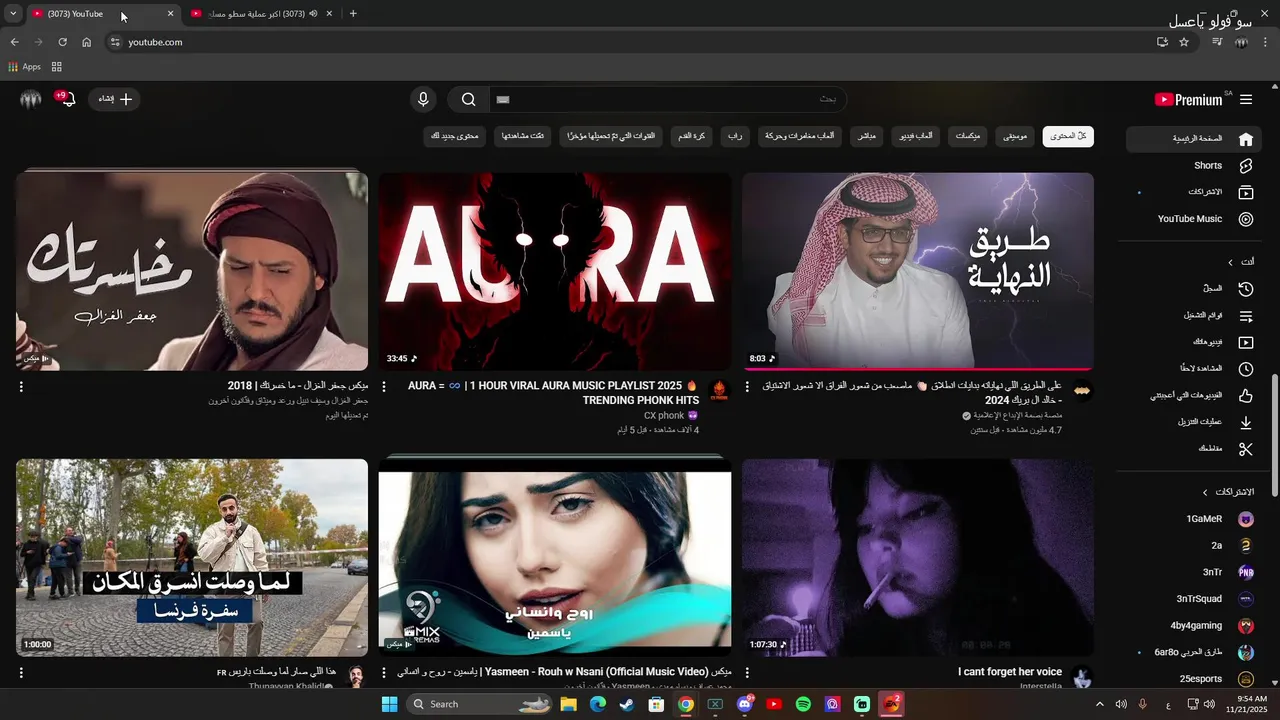Open a new Chrome tab

[x=353, y=14]
